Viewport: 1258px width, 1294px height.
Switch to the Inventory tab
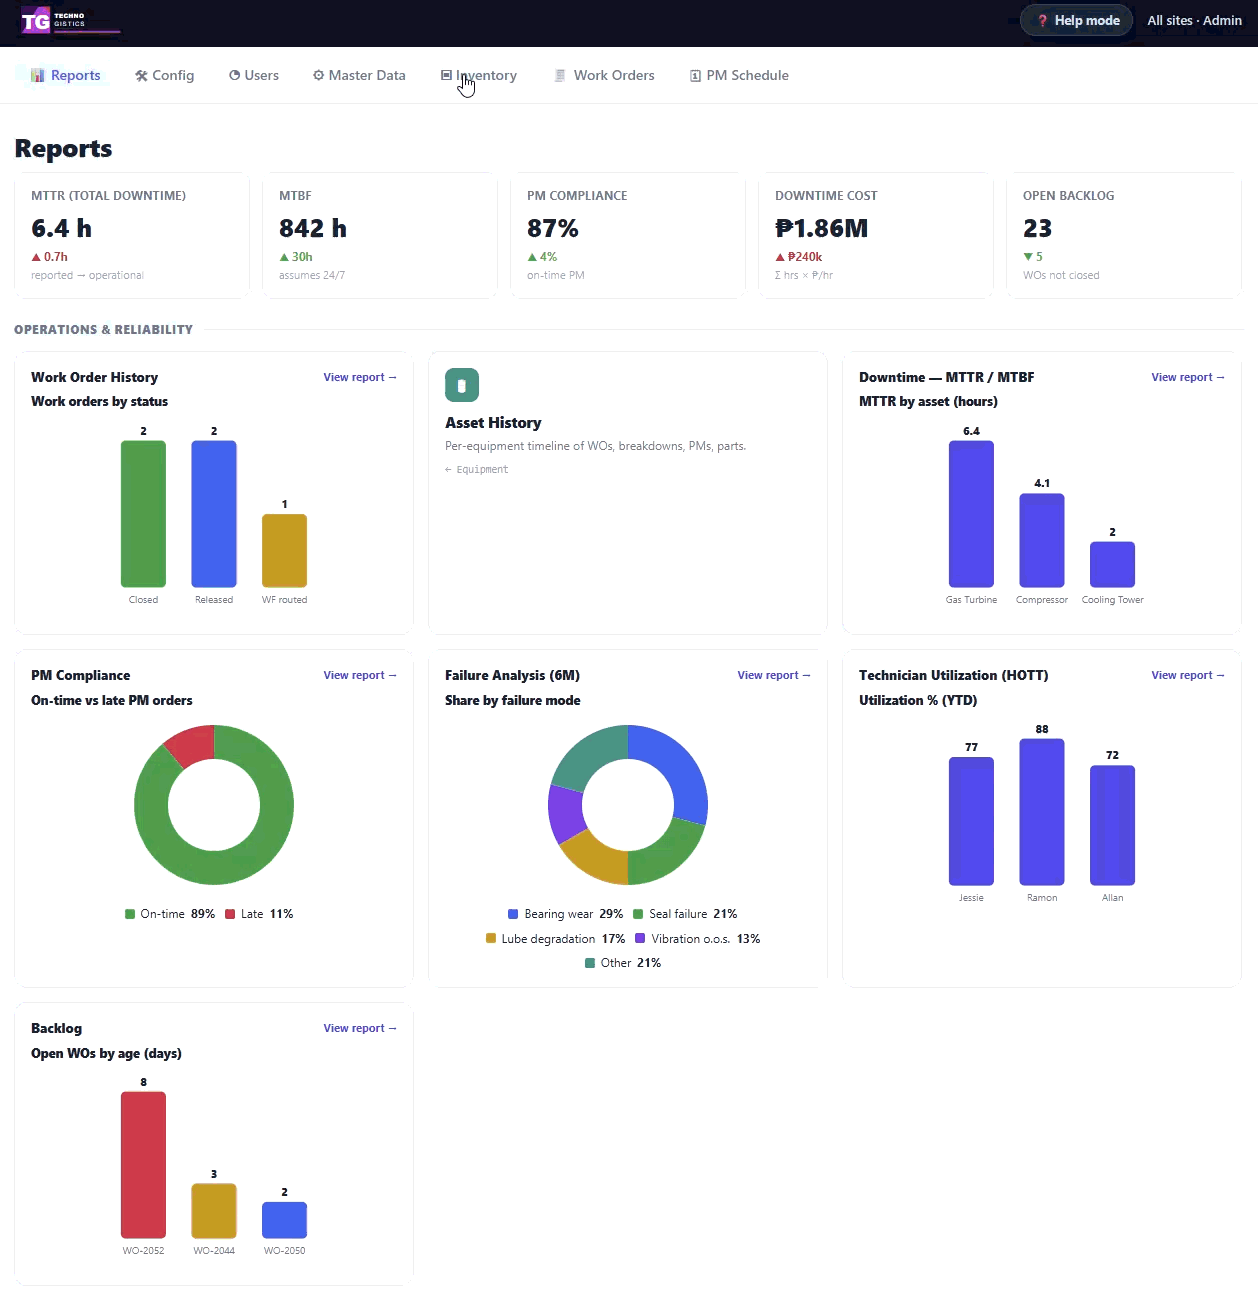479,75
